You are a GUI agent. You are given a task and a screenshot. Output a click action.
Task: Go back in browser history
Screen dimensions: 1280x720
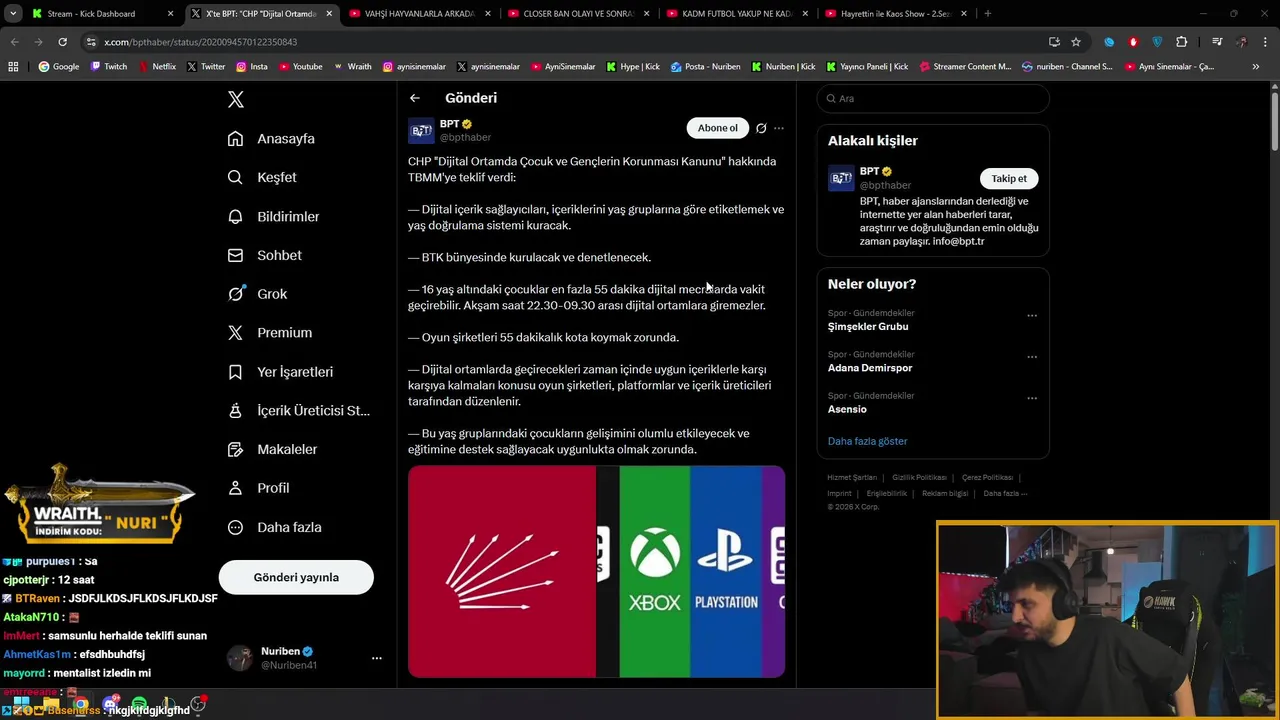14,42
